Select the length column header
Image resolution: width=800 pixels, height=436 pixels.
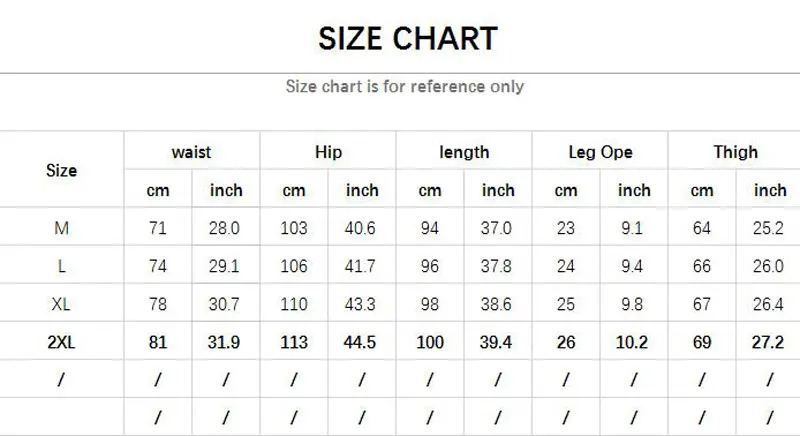click(464, 152)
